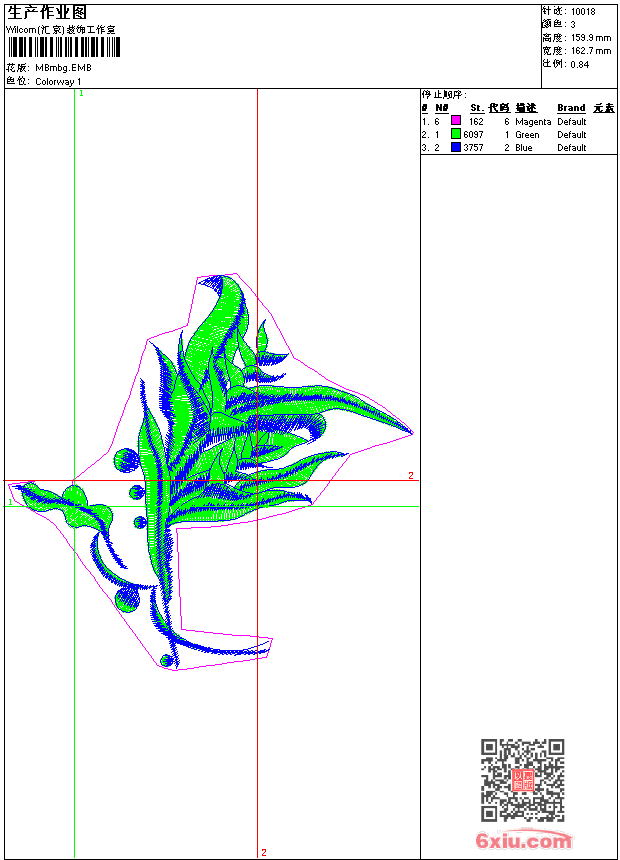This screenshot has width=620, height=860.
Task: Click the 6xiu.com watermark logo
Action: point(523,840)
